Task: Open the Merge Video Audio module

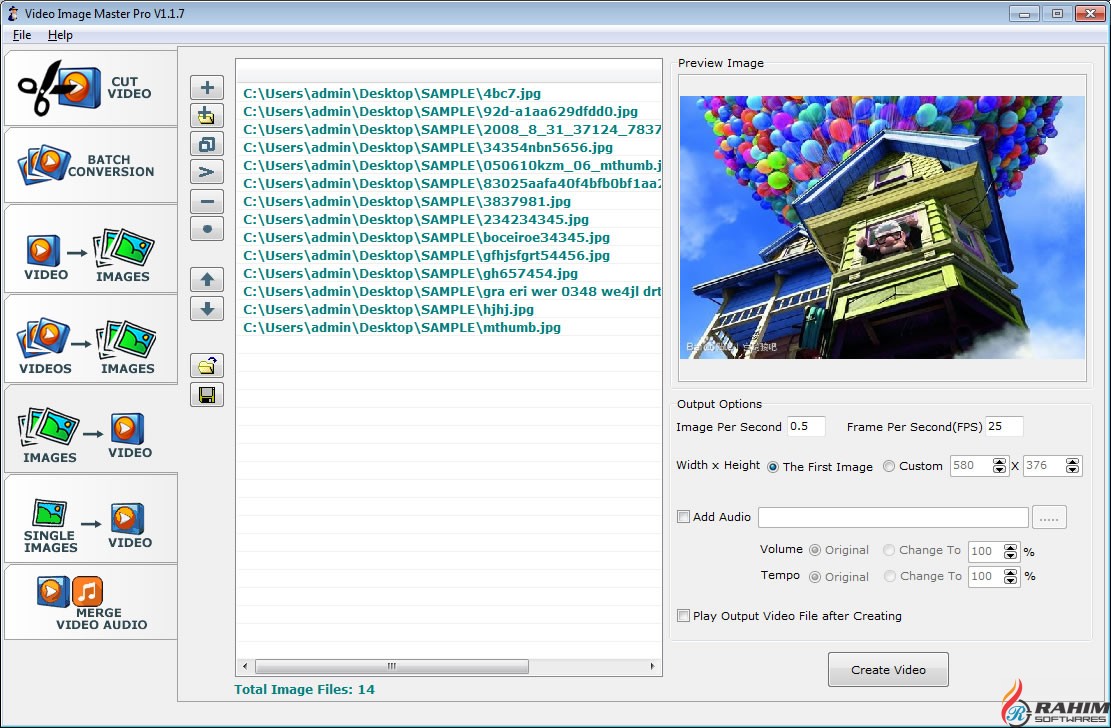Action: coord(91,603)
